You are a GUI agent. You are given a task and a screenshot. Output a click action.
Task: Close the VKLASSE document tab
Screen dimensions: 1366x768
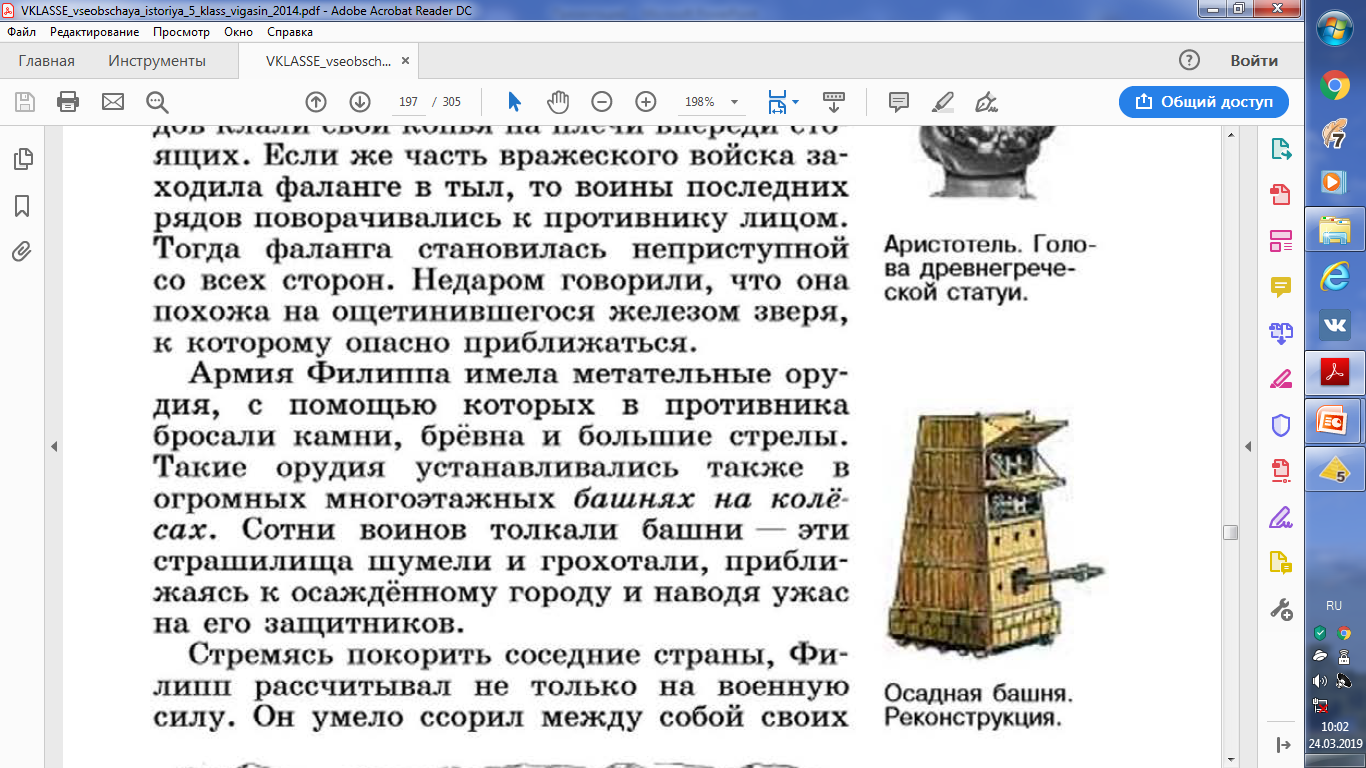[x=405, y=61]
